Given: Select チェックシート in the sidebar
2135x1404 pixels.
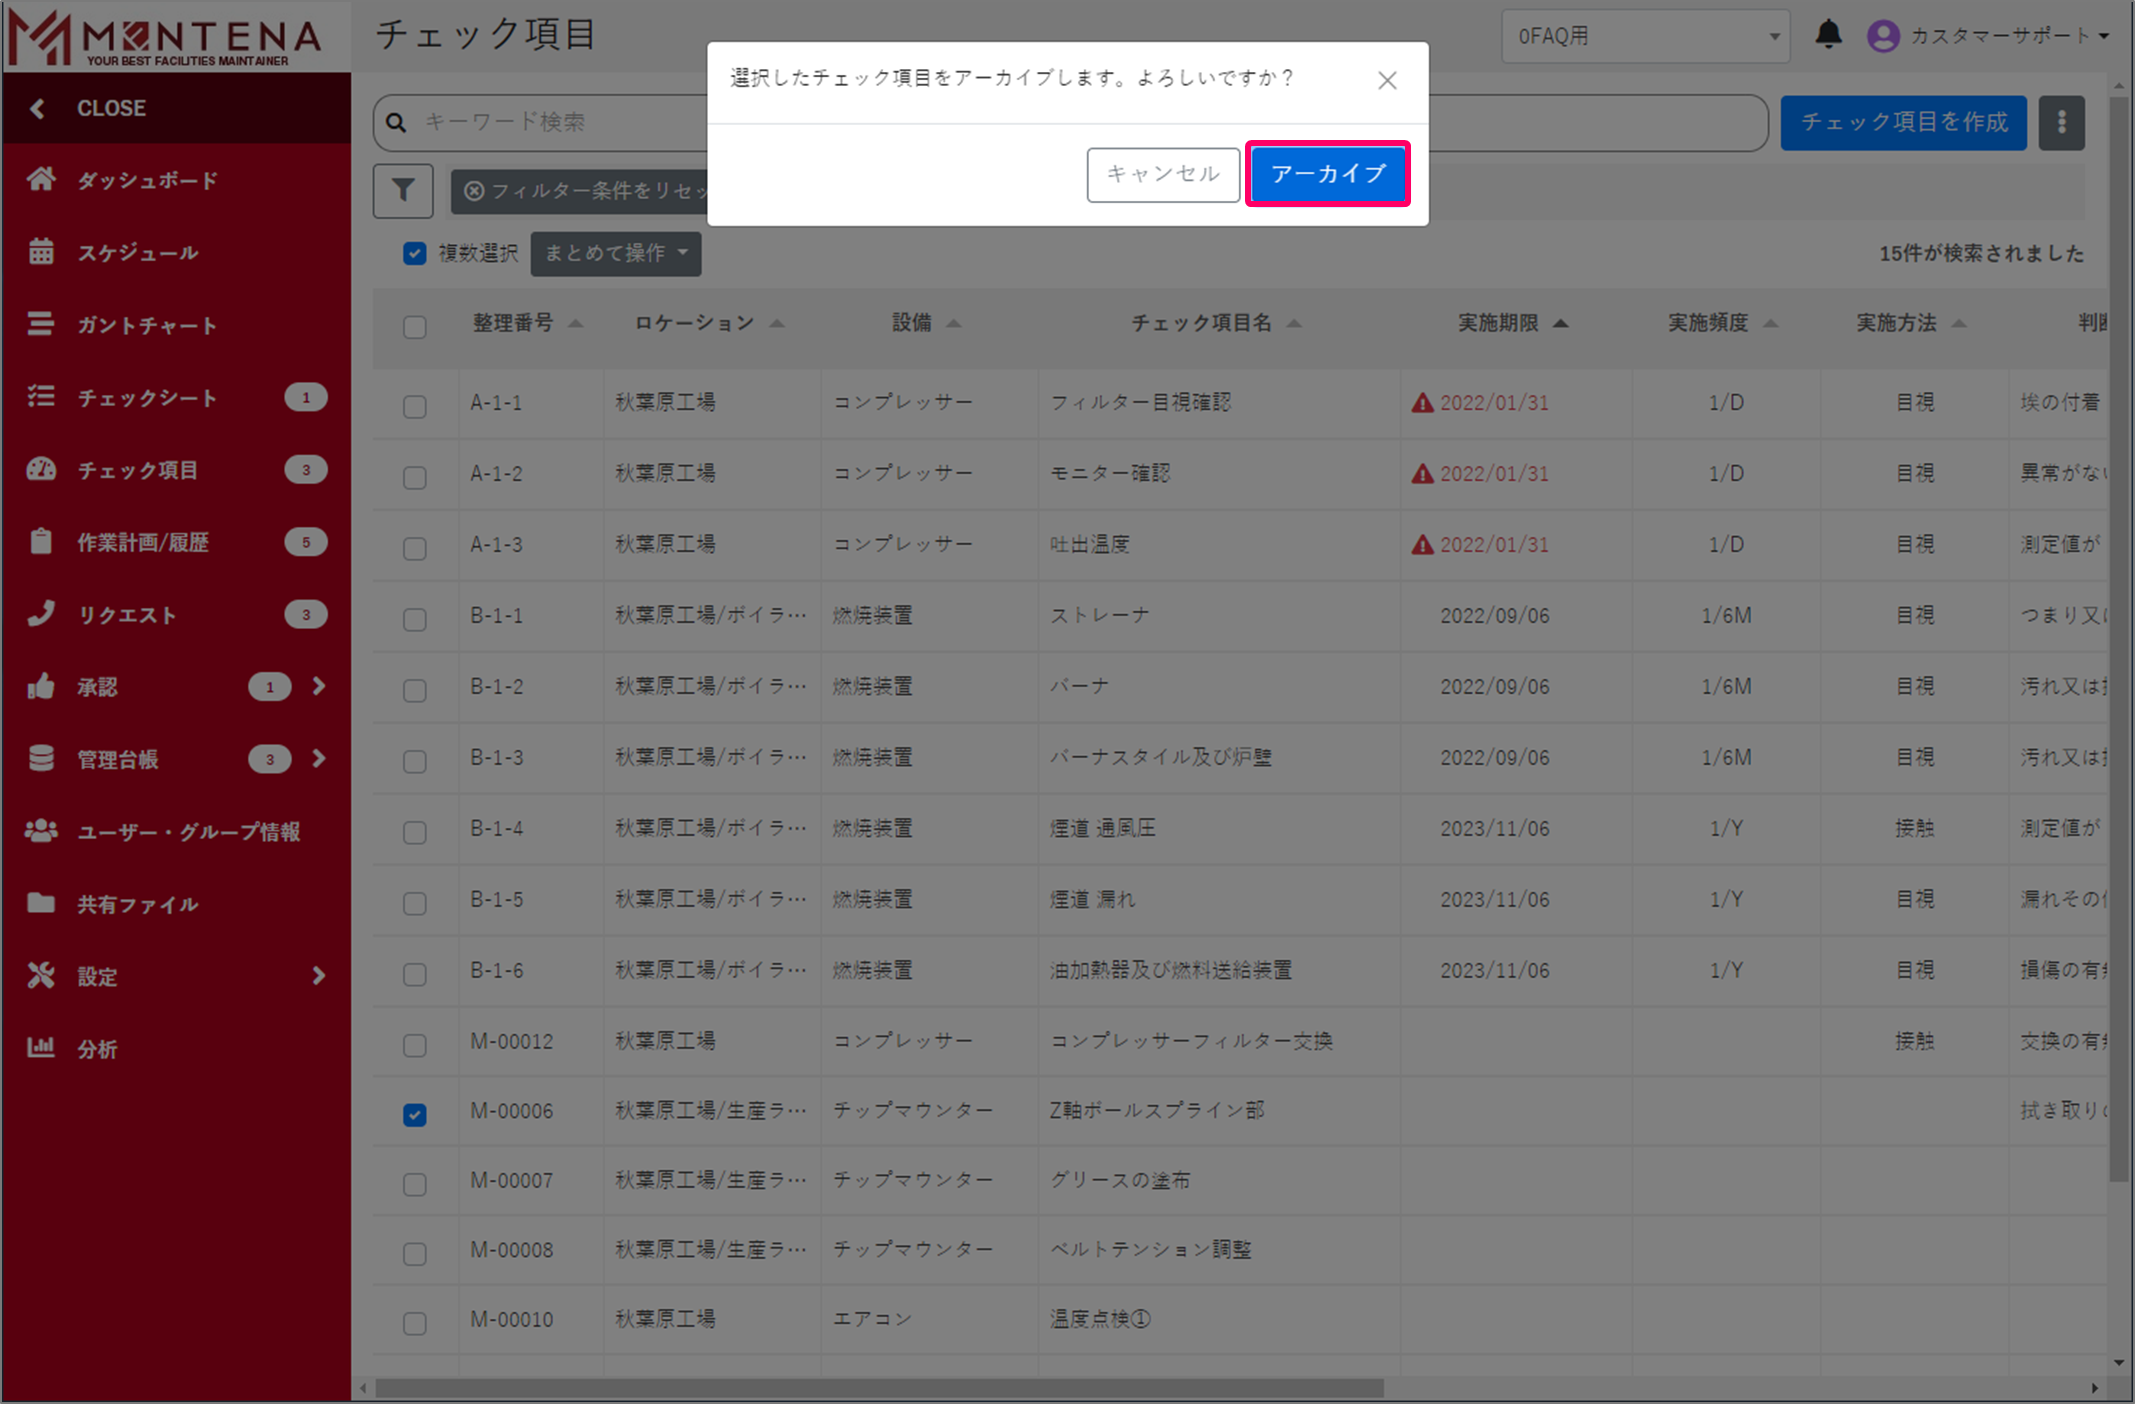Looking at the screenshot, I should pos(147,398).
